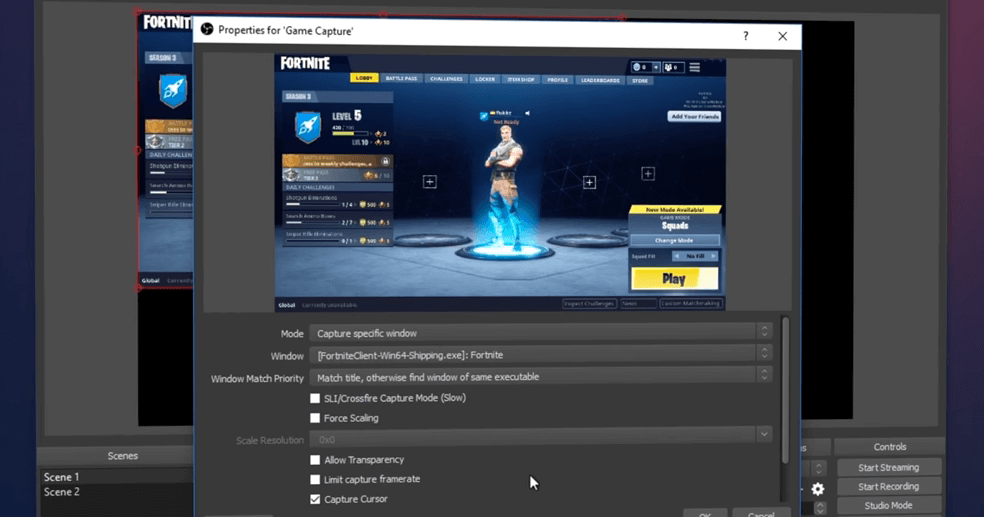This screenshot has height=517, width=984.
Task: Click the Profile tab in the preview
Action: pyautogui.click(x=557, y=80)
